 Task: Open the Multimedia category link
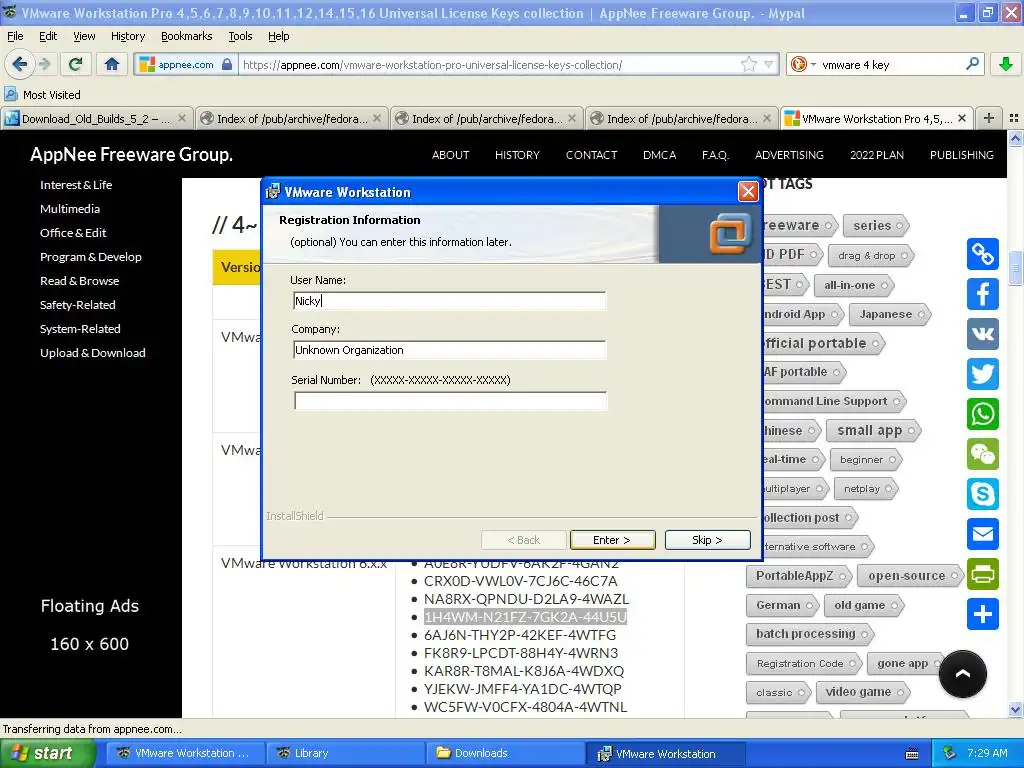pyautogui.click(x=70, y=209)
